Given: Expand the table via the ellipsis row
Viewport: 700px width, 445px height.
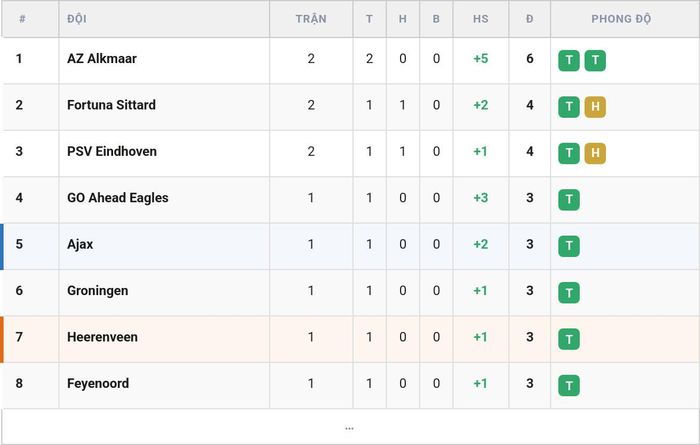Looking at the screenshot, I should [x=350, y=428].
